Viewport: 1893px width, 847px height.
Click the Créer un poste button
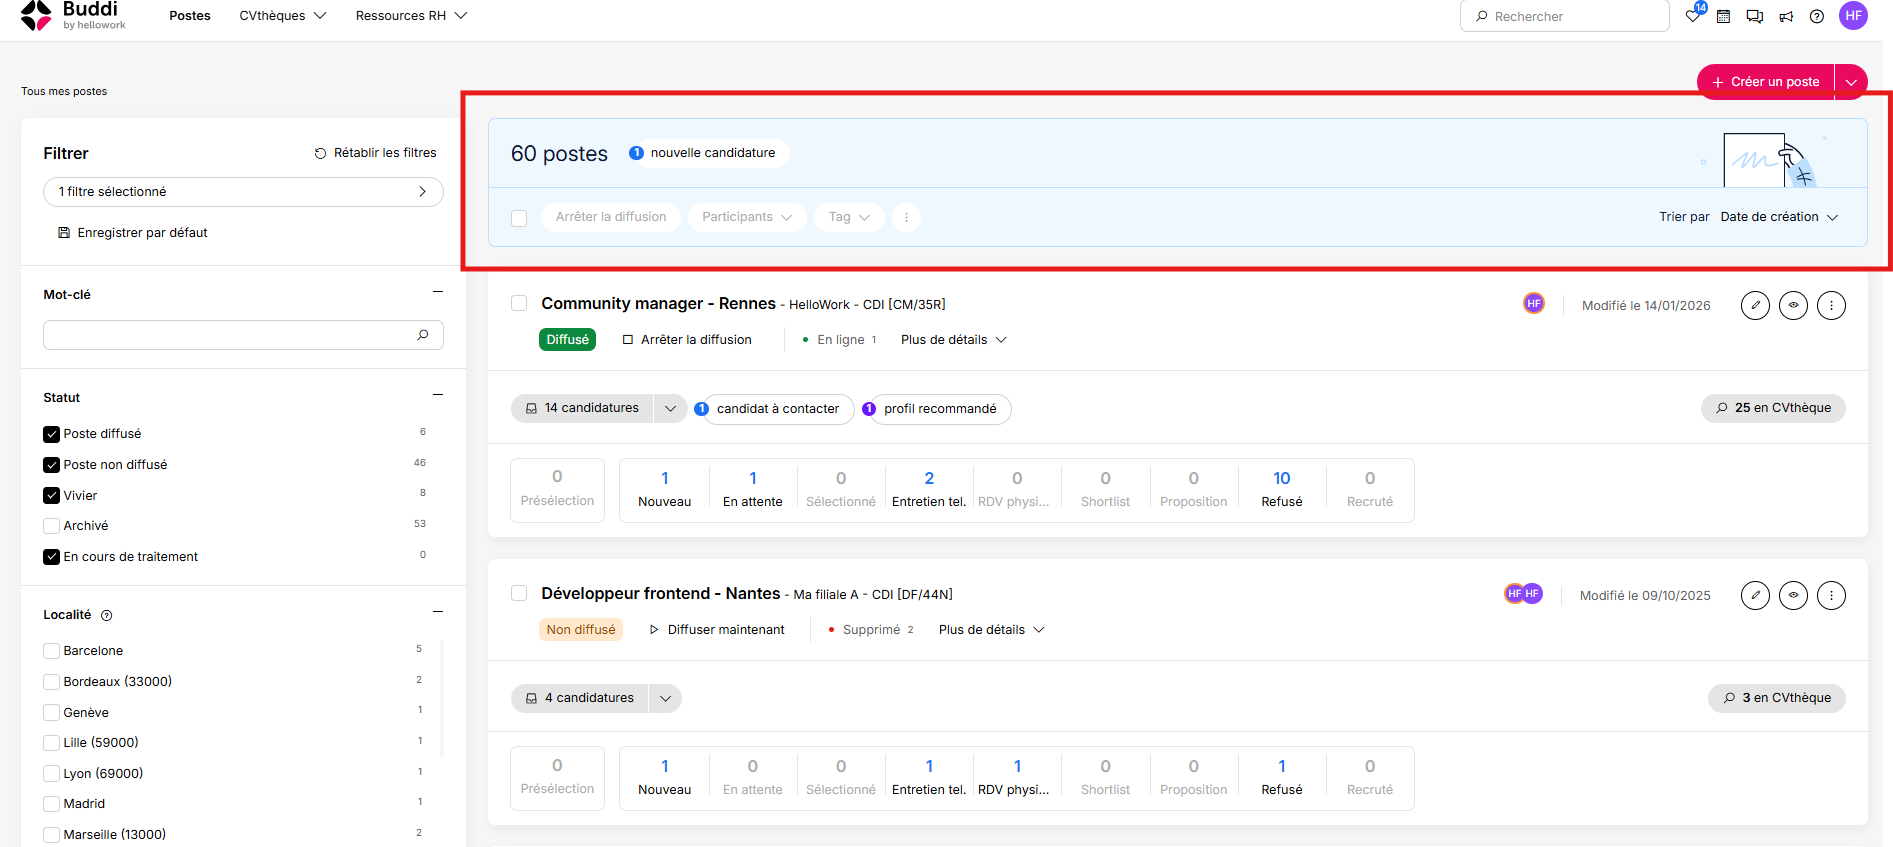1766,82
